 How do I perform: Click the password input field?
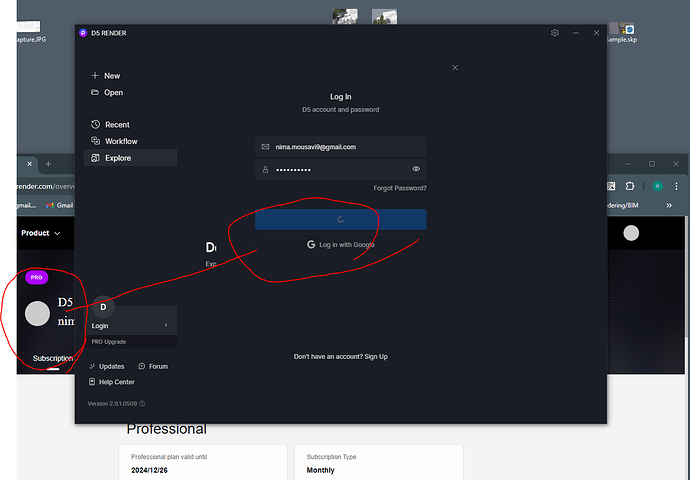pos(341,169)
